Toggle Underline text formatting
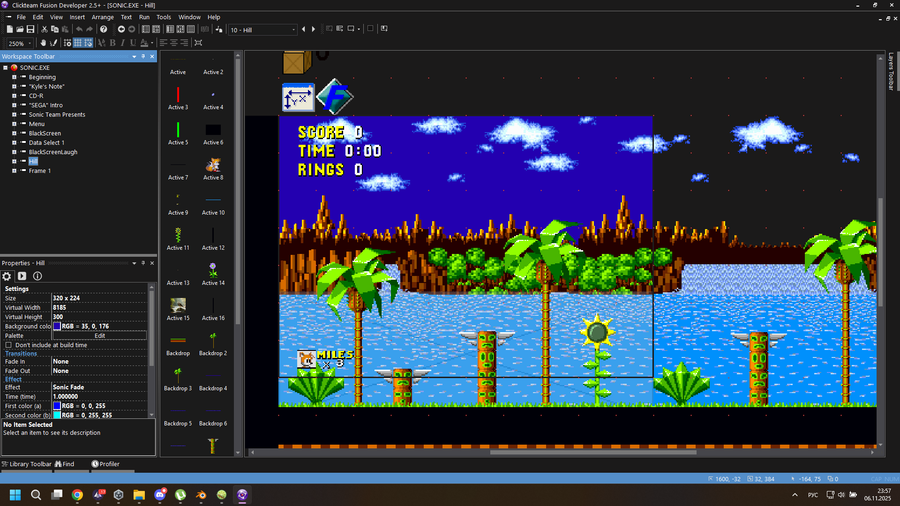900x506 pixels. pyautogui.click(x=133, y=43)
